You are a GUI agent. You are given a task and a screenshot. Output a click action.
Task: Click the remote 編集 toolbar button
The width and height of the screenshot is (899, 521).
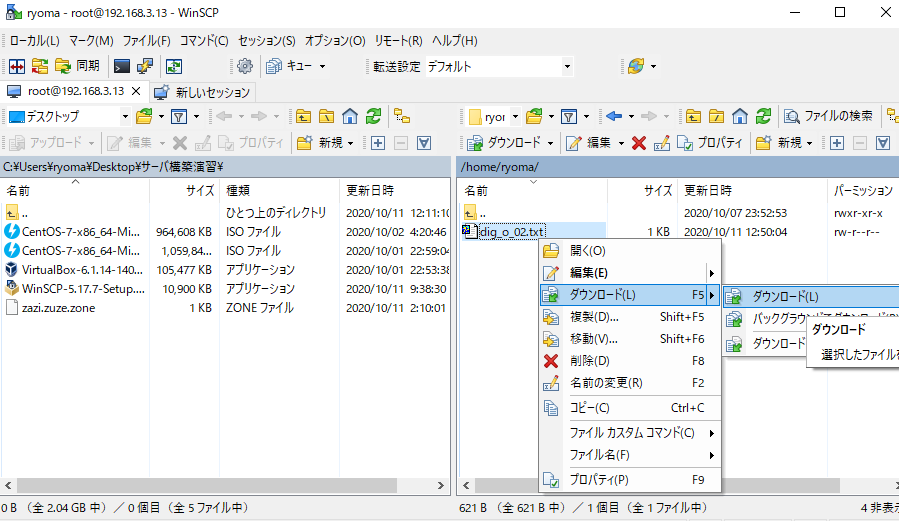[x=588, y=143]
